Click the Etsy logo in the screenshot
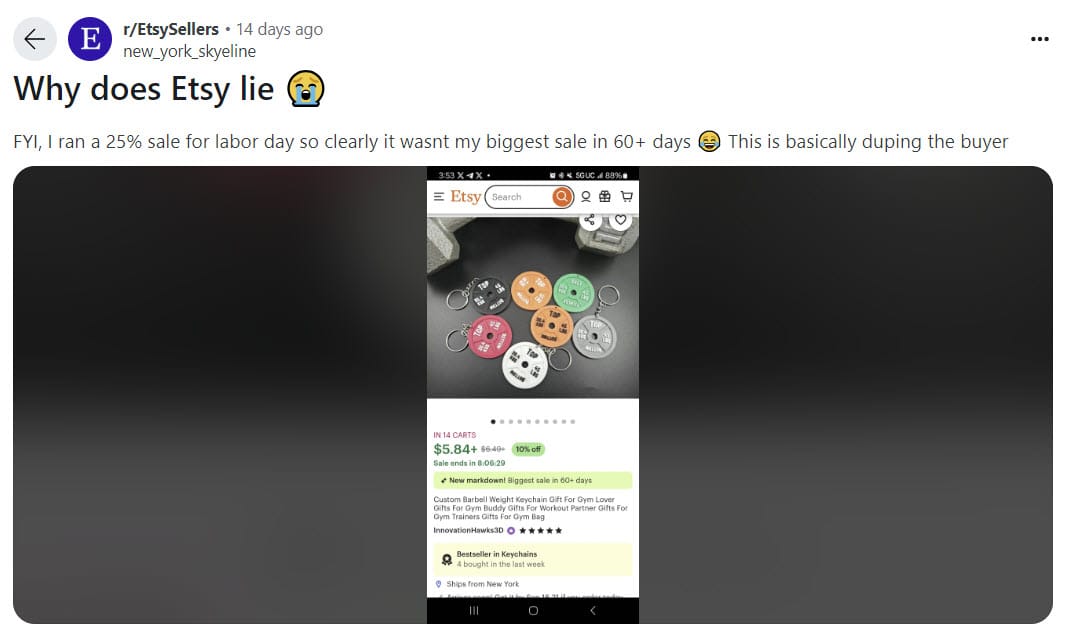This screenshot has height=632, width=1066. pos(466,197)
